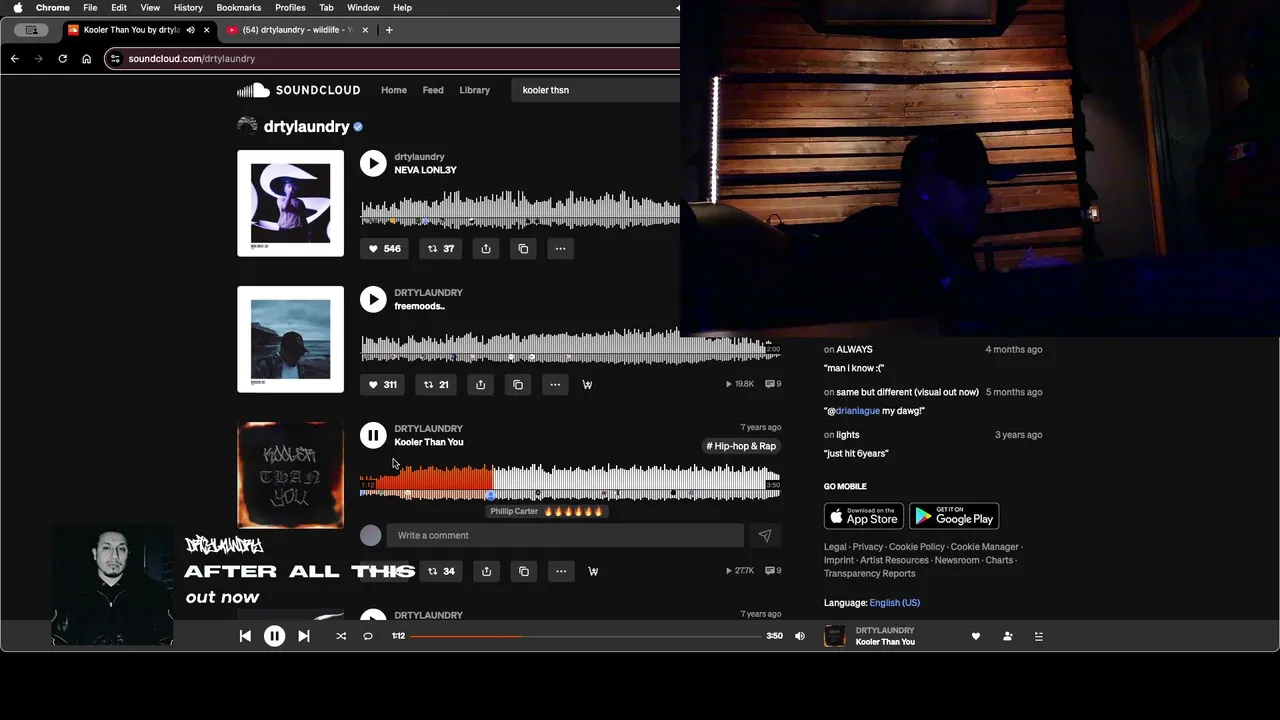Go to Chrome home page icon
The image size is (1280, 720).
(x=86, y=59)
